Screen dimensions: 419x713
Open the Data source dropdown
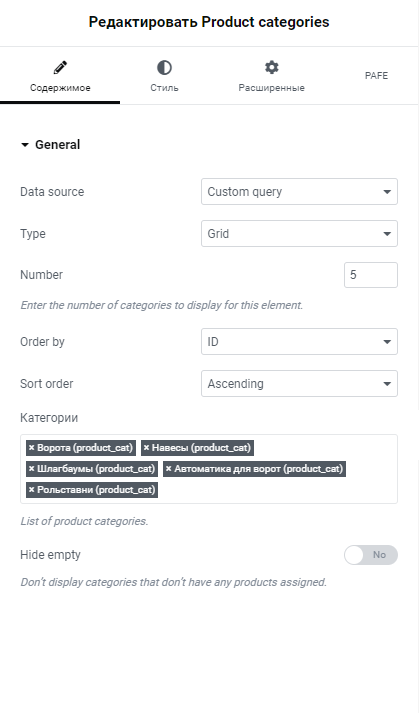[299, 191]
